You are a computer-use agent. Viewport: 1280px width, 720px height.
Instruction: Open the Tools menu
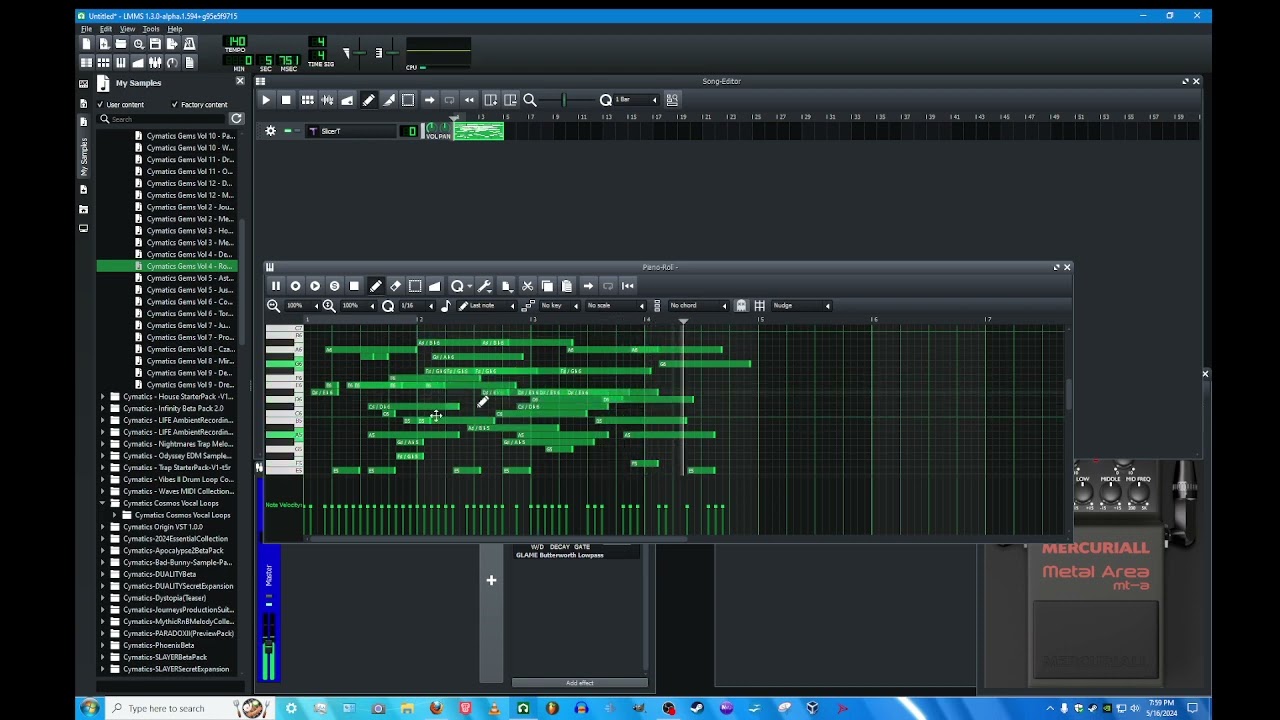pos(151,29)
